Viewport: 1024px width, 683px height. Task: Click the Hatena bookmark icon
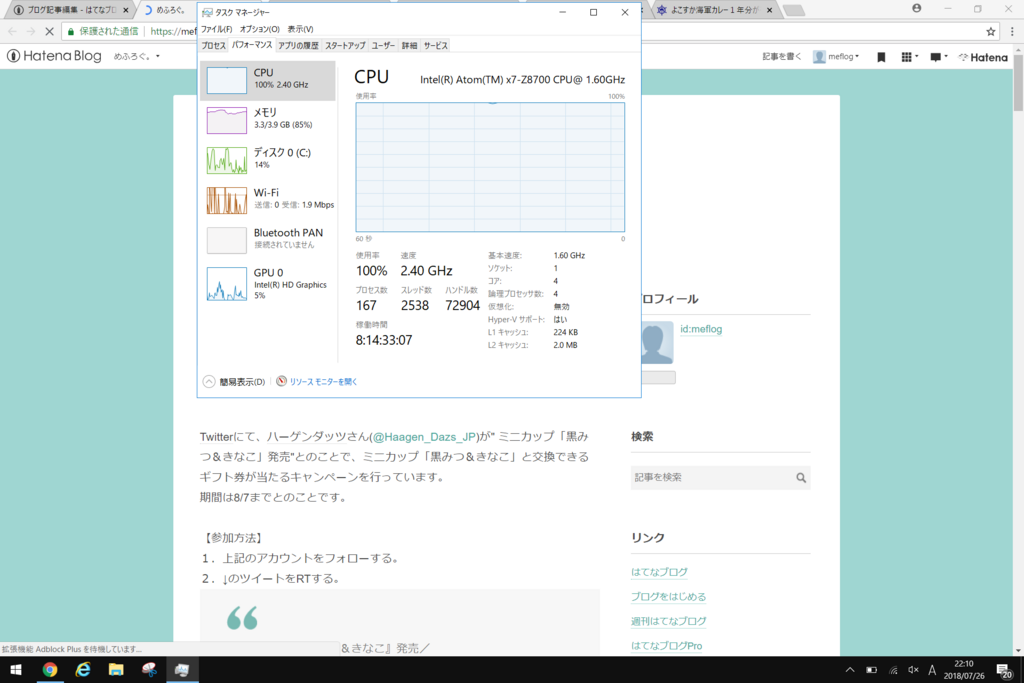click(x=881, y=57)
